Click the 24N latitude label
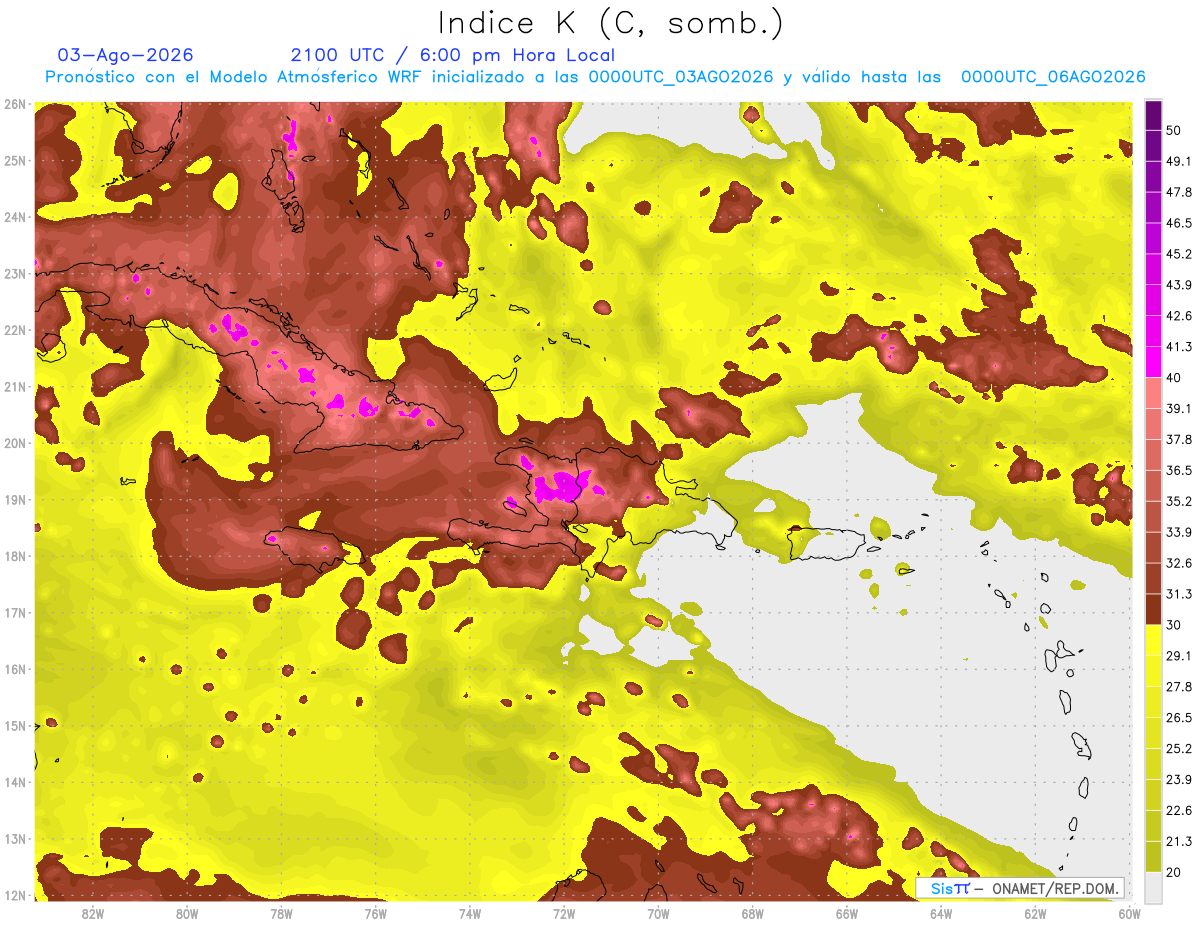This screenshot has width=1200, height=927. click(15, 217)
